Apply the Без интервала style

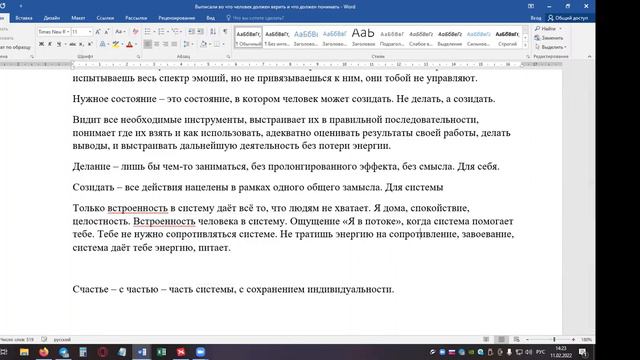coord(277,38)
